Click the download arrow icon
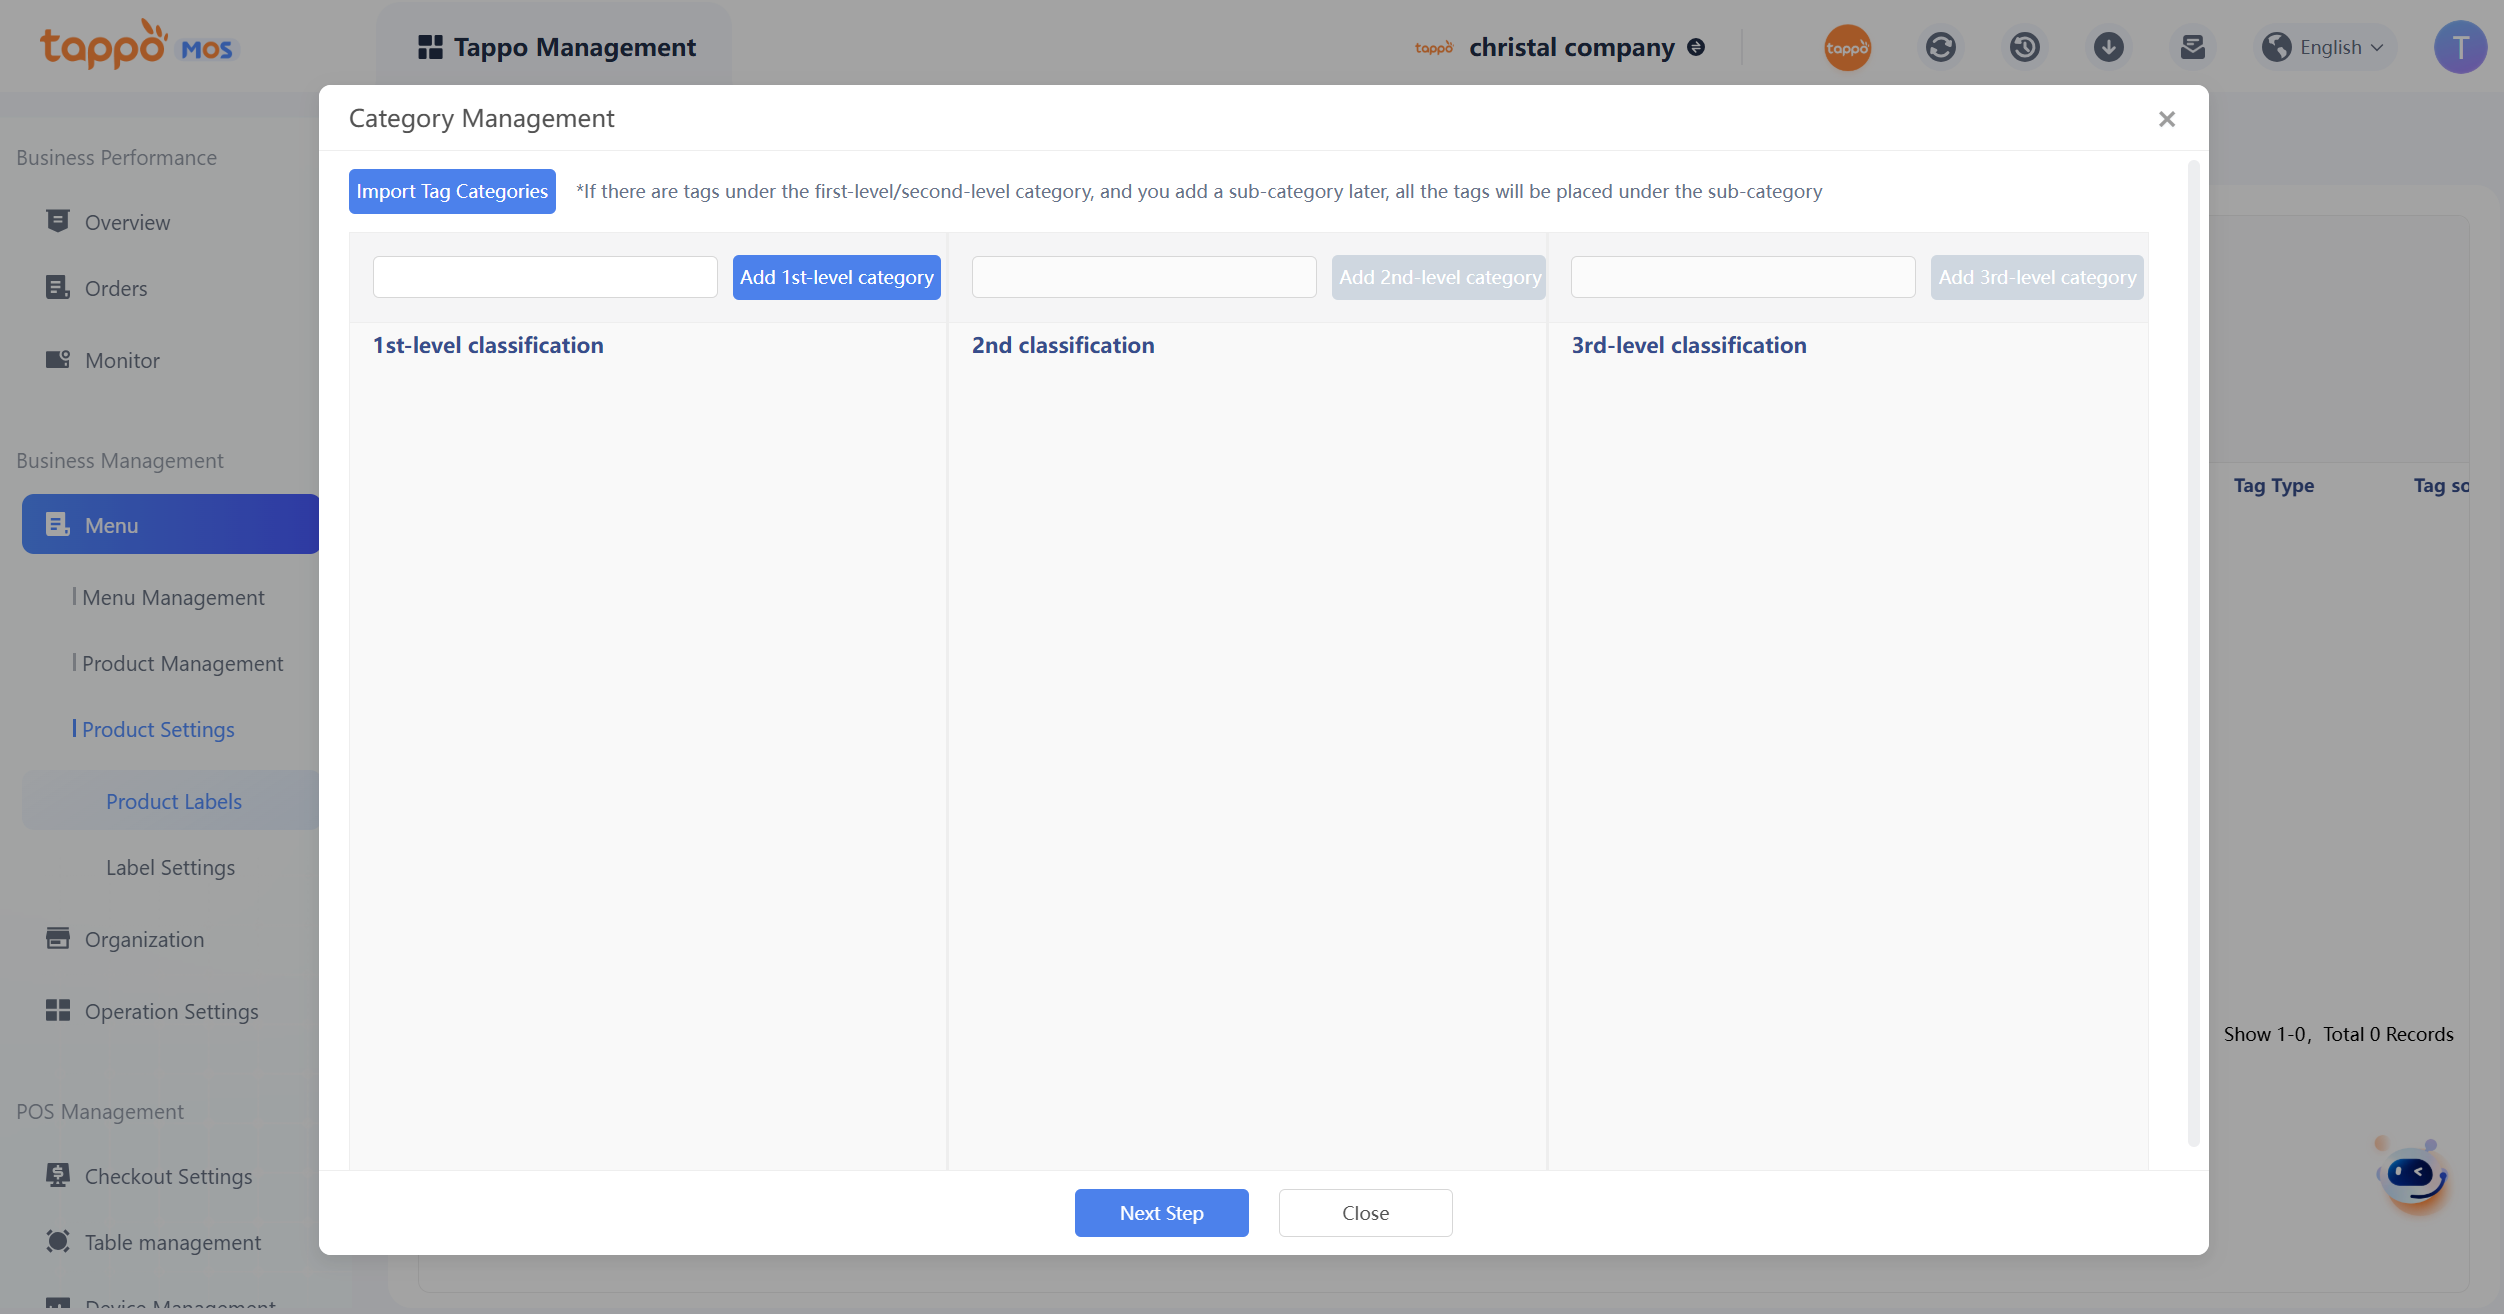Viewport: 2504px width, 1314px height. (x=2108, y=47)
